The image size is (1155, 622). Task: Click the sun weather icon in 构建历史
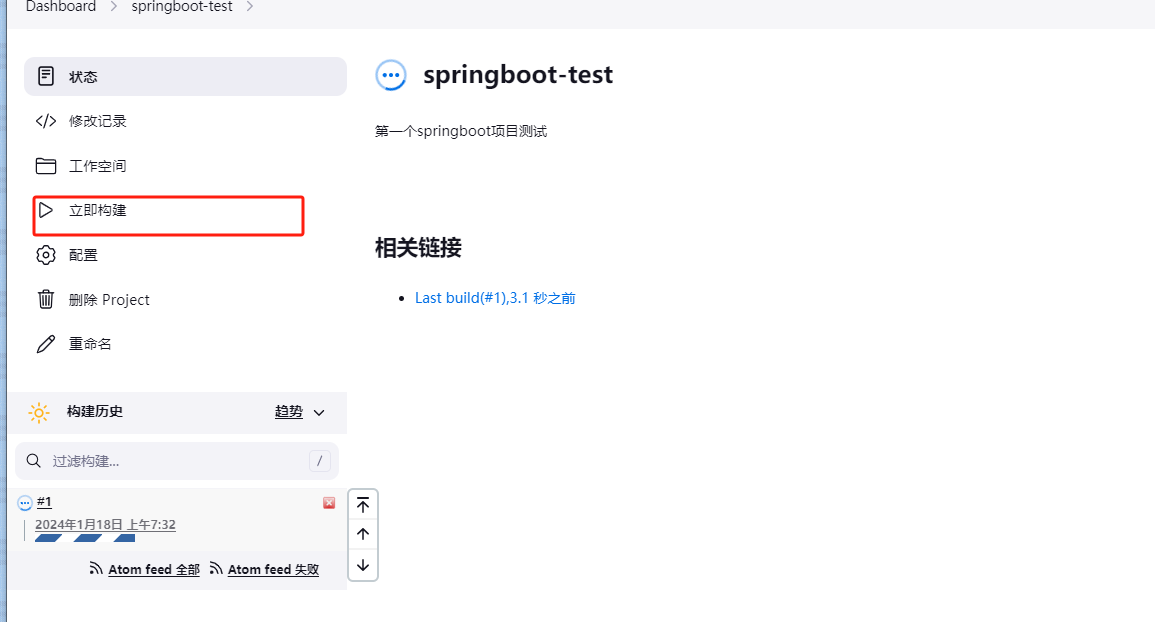(38, 412)
